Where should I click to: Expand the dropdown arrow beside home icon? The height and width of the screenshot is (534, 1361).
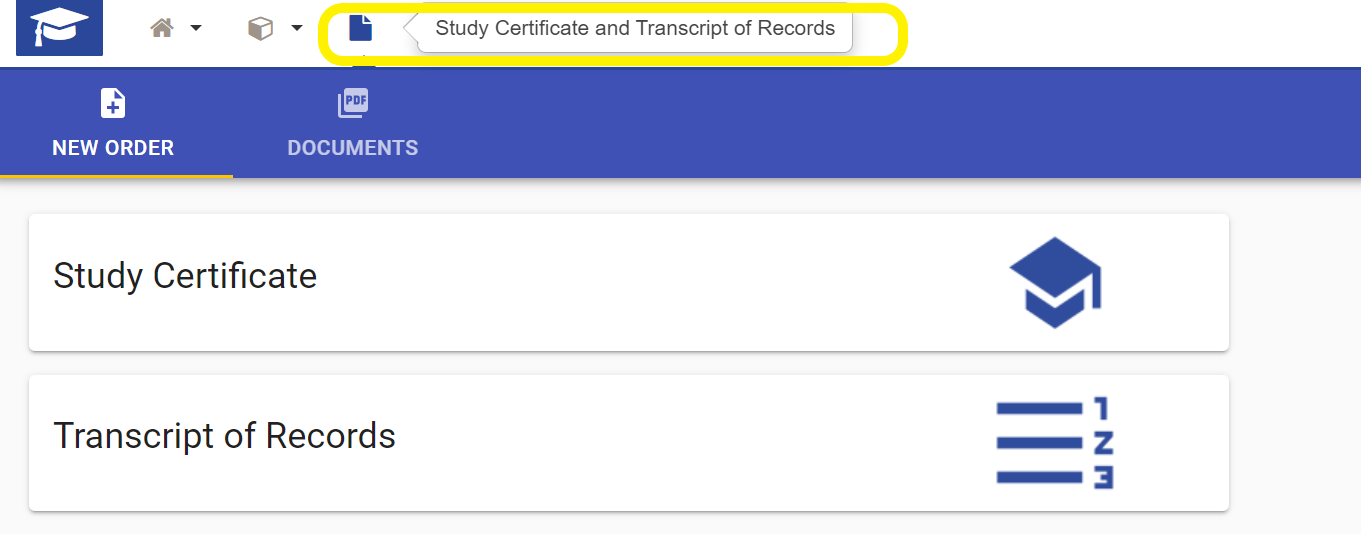click(196, 28)
